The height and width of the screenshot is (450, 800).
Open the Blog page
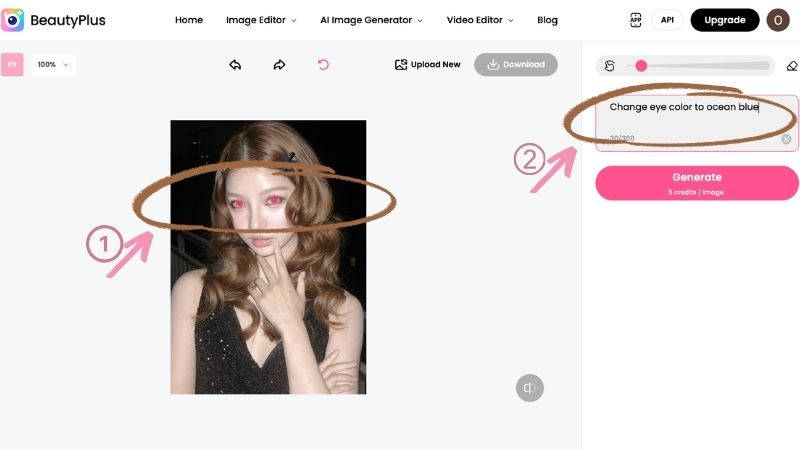tap(547, 20)
